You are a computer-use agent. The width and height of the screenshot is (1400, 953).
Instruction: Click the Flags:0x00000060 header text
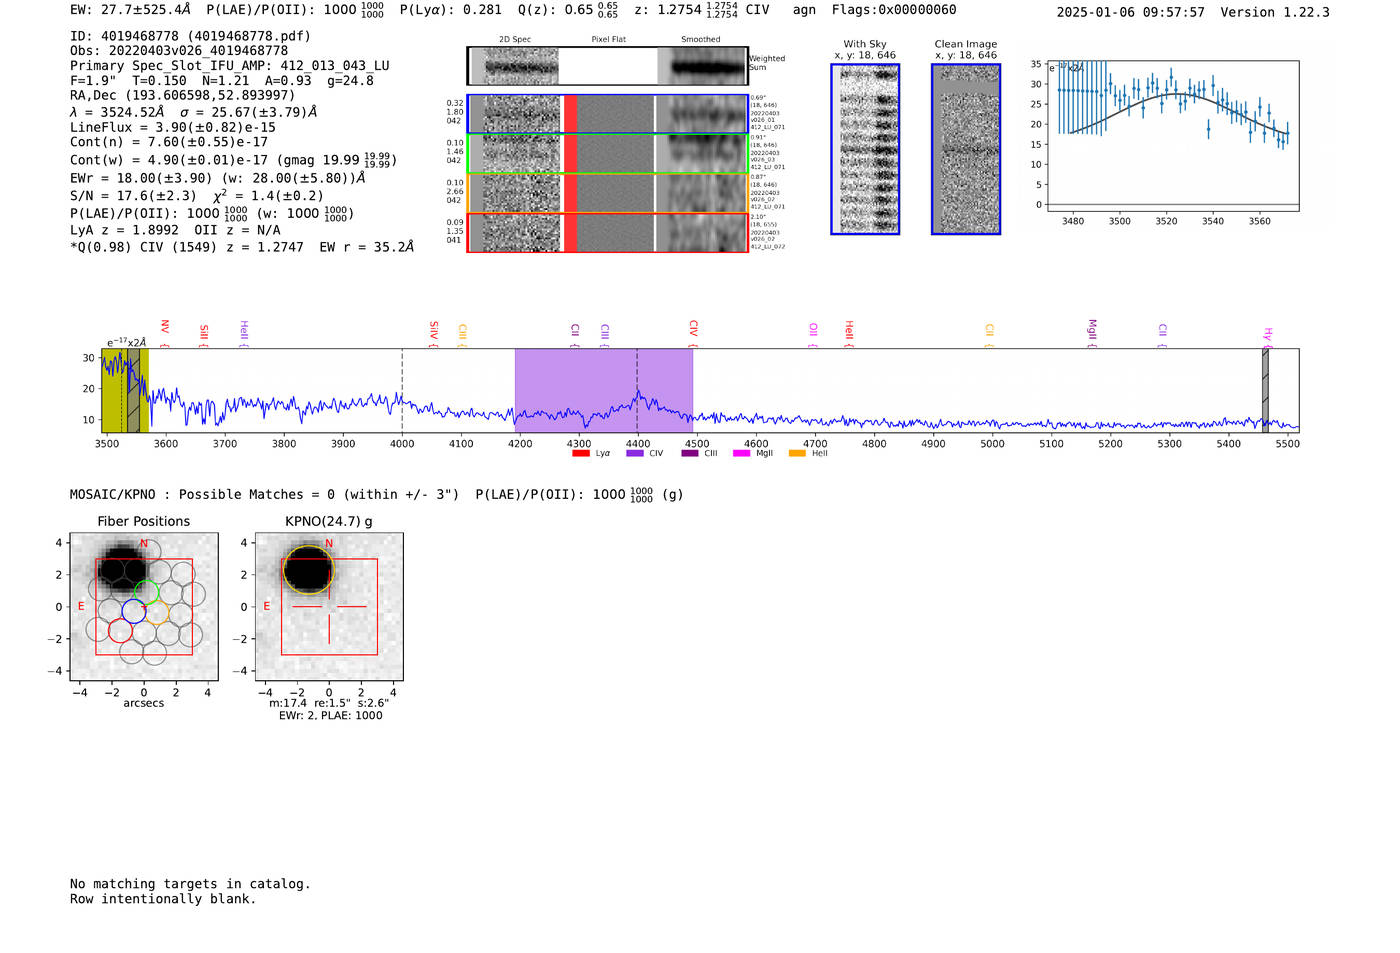(894, 10)
